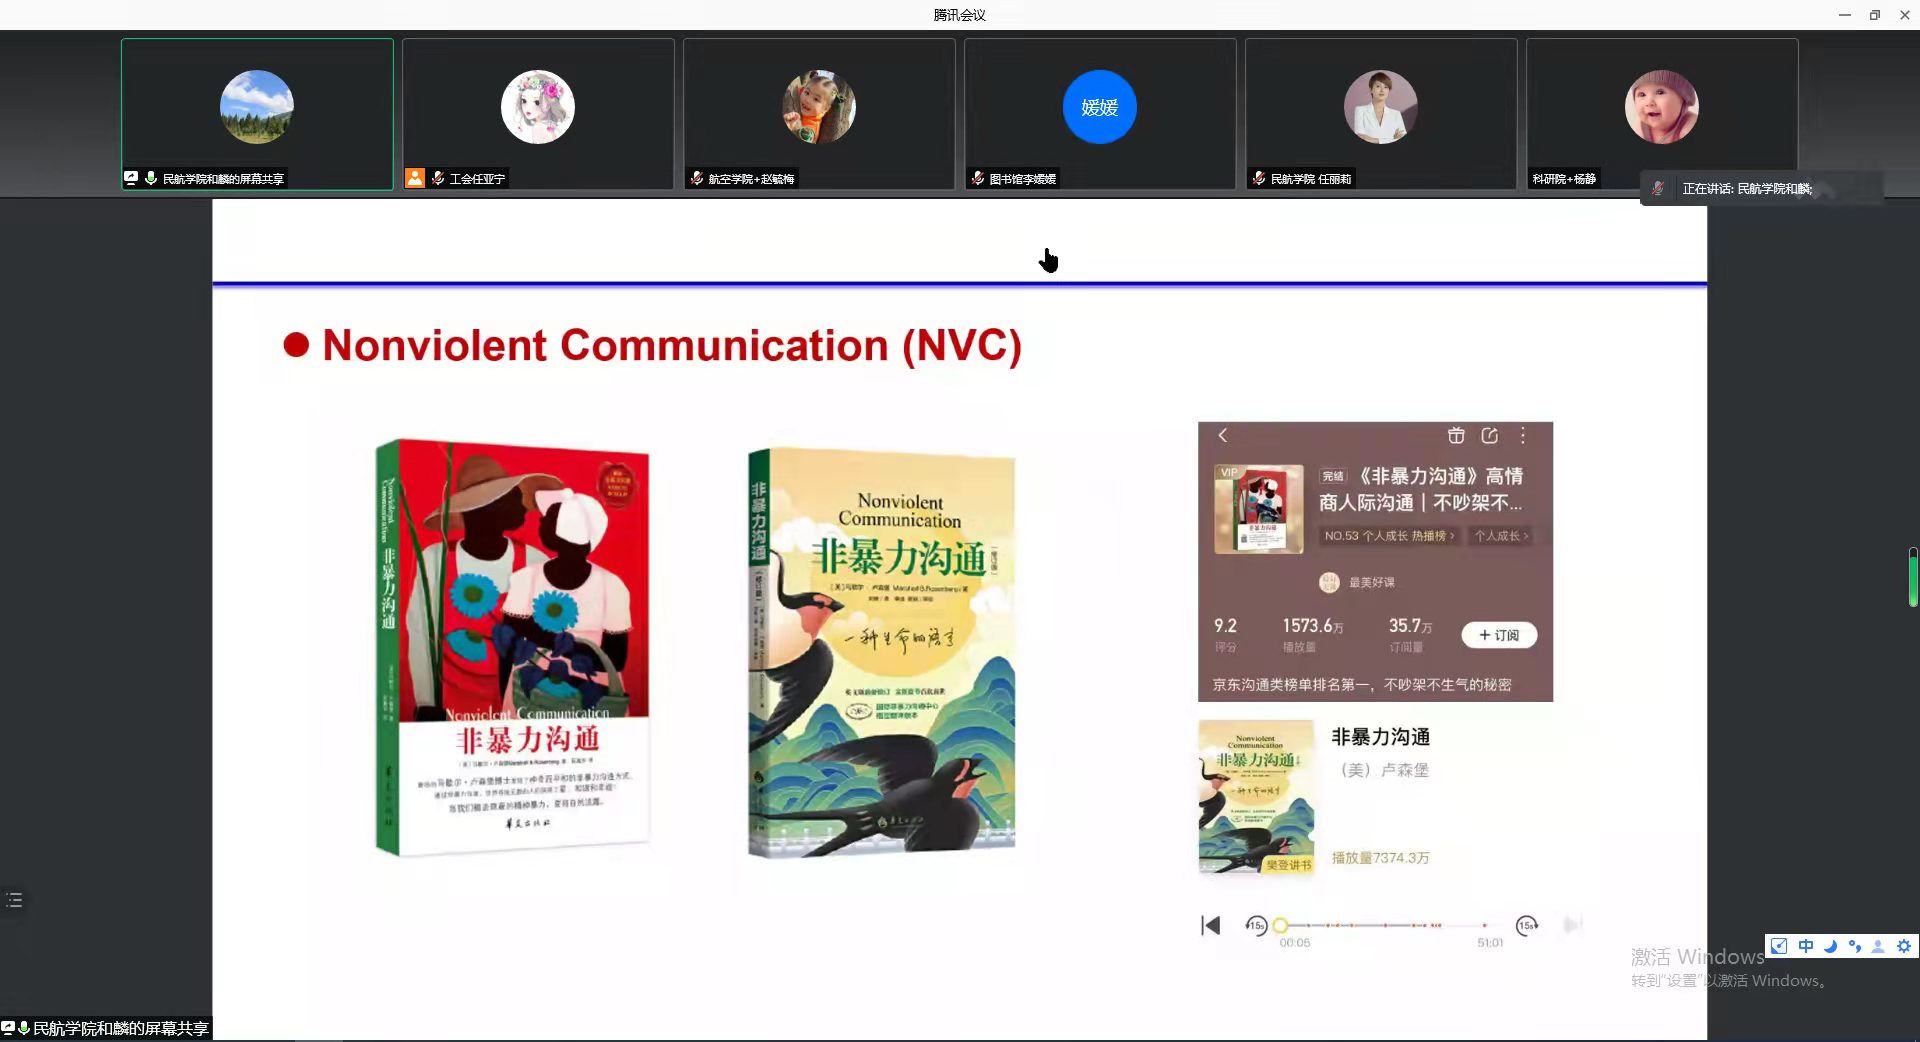
Task: Click skip-to-previous track button
Action: click(x=1210, y=925)
